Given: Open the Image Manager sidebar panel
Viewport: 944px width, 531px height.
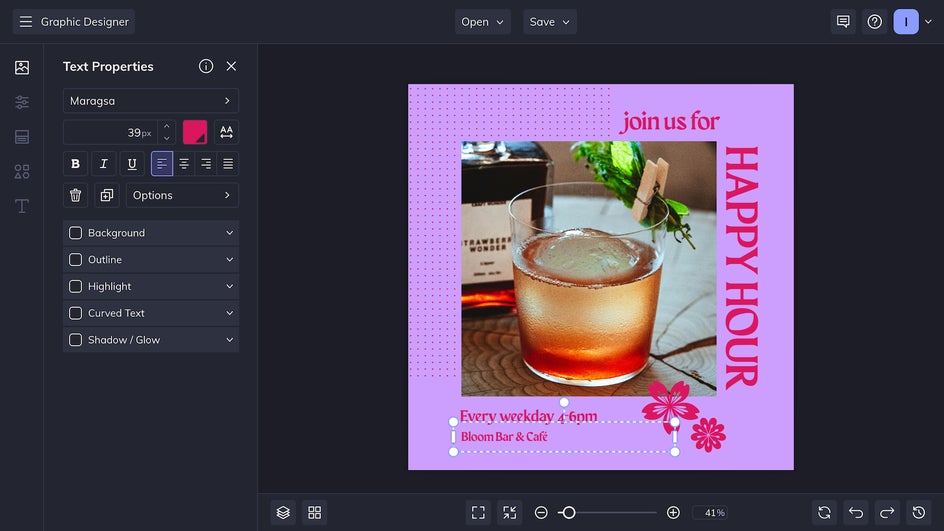Looking at the screenshot, I should tap(22, 67).
